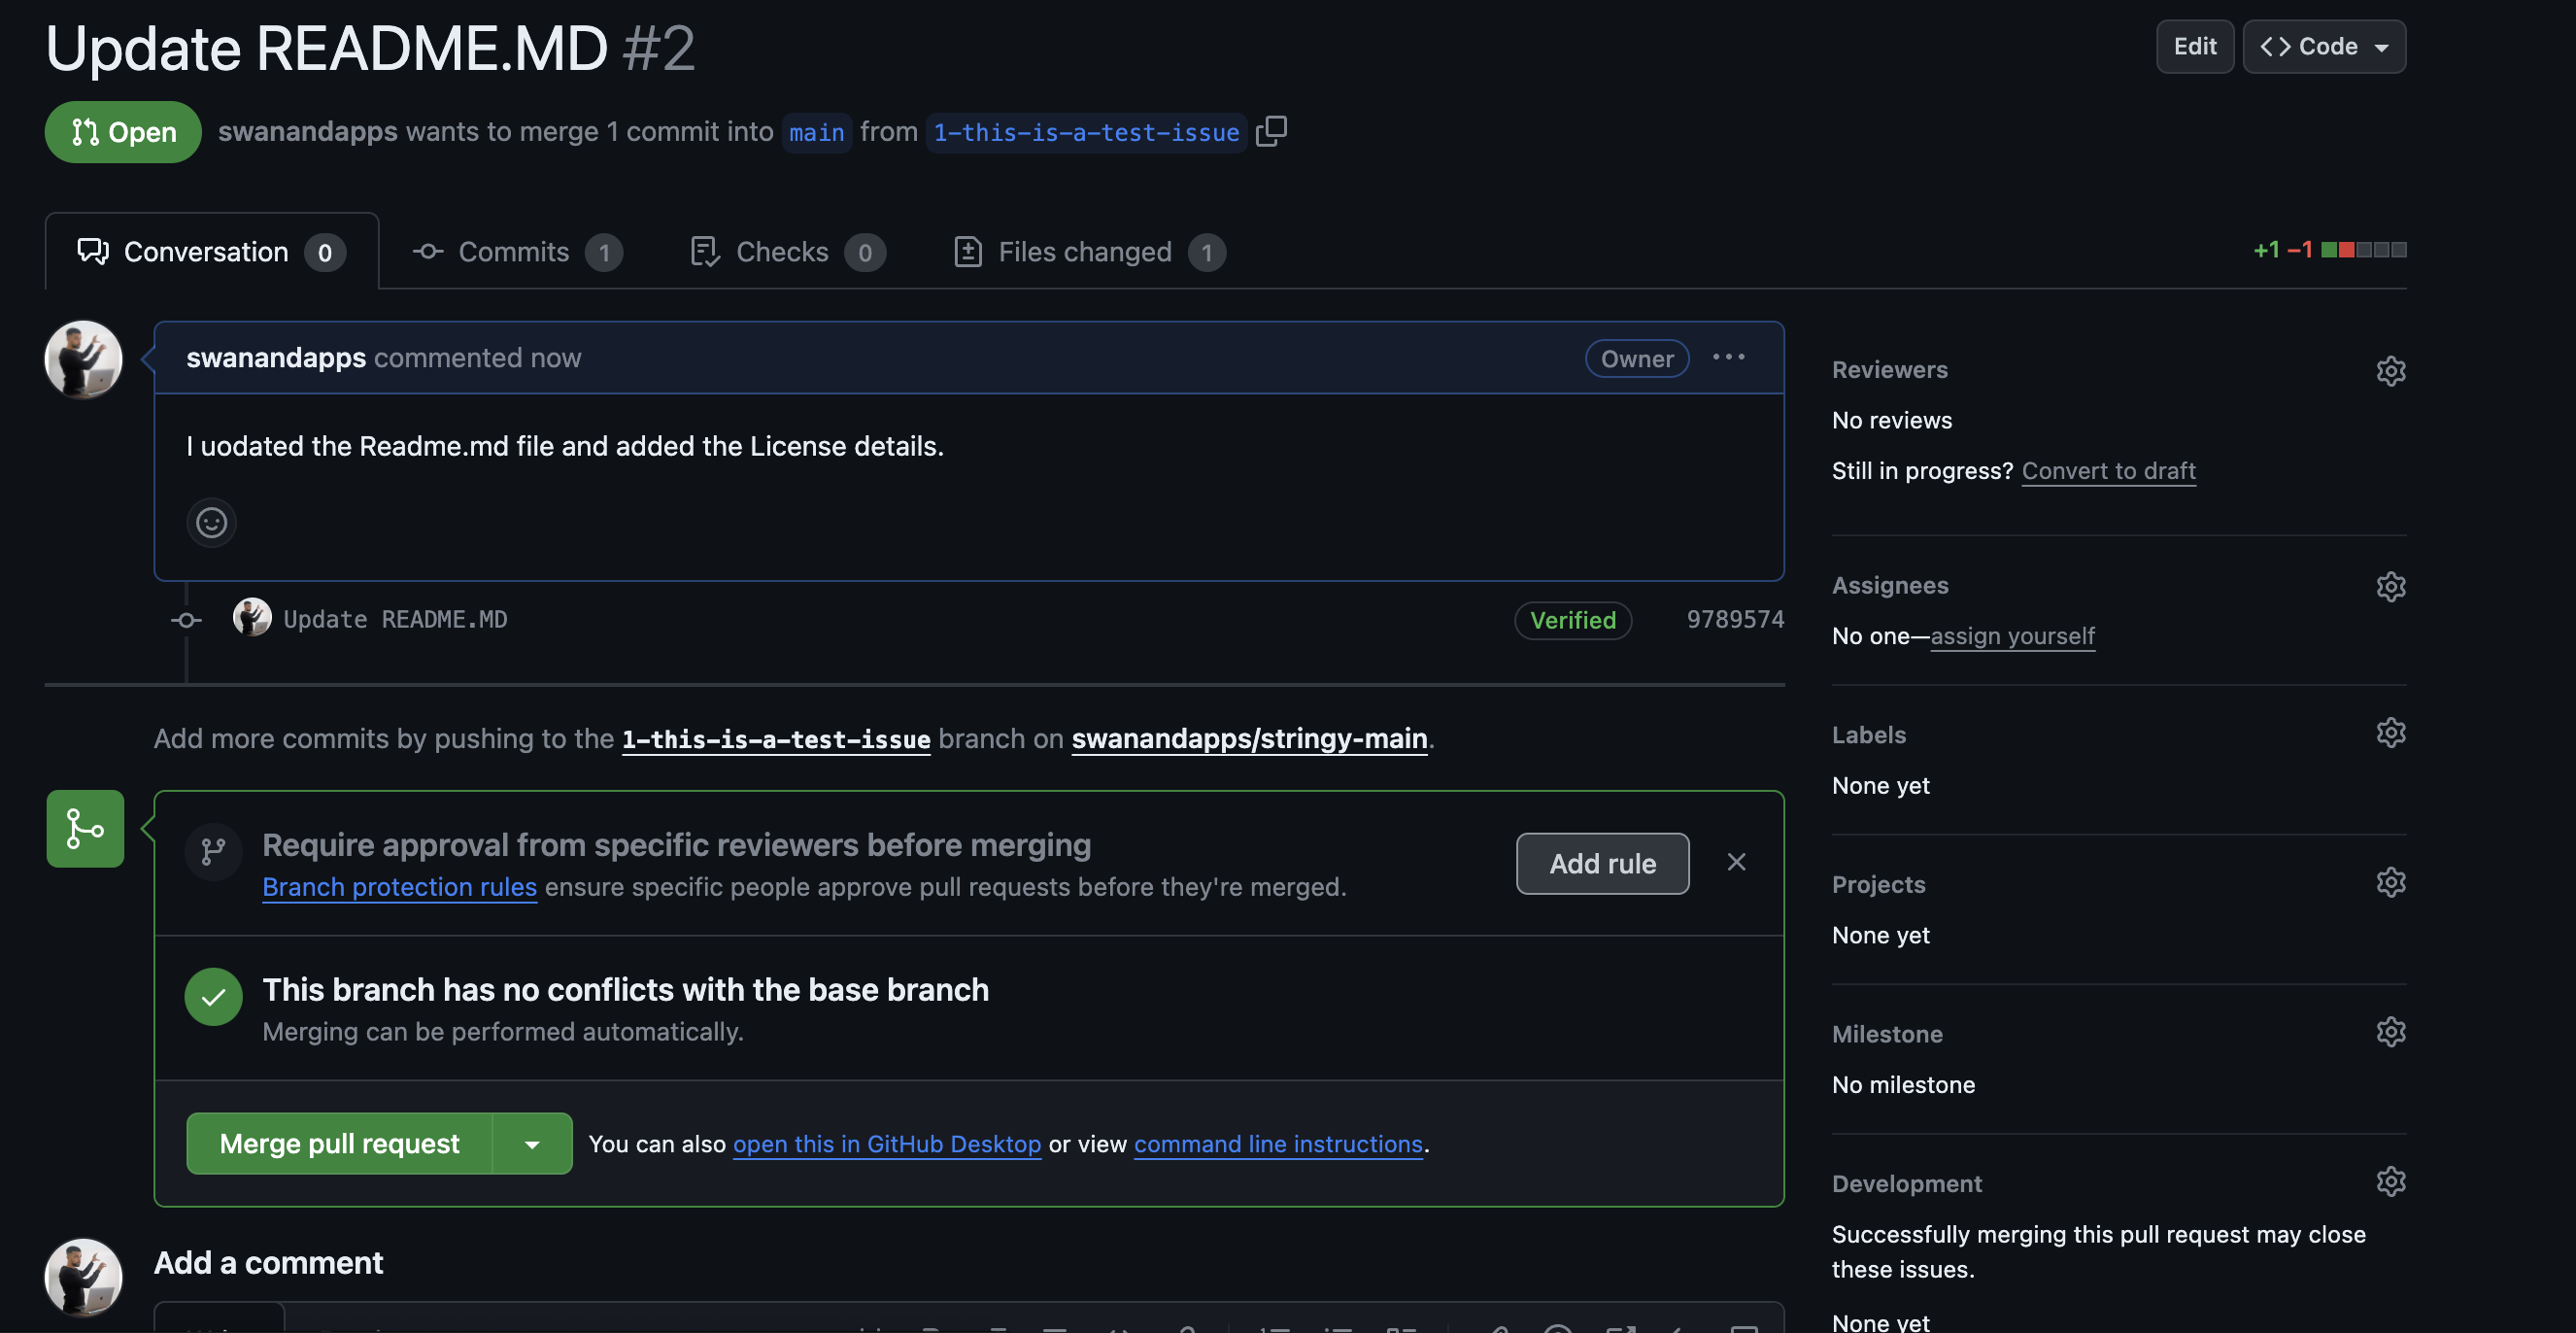Click open this in GitHub Desktop link
This screenshot has height=1333, width=2576.
887,1144
